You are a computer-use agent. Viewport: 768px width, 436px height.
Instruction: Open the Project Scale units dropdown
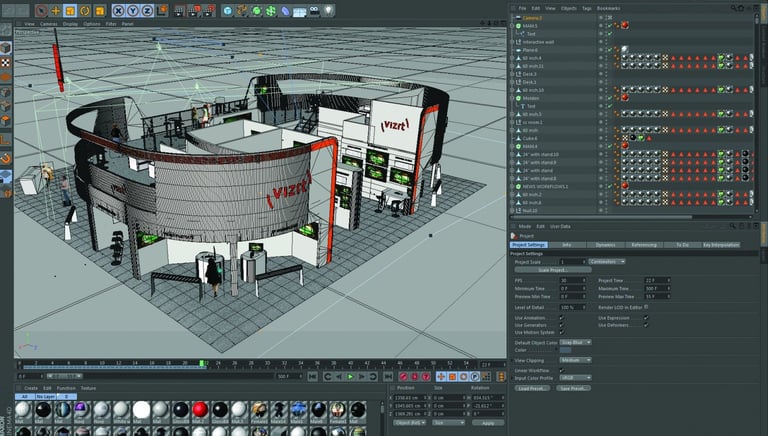(x=607, y=262)
